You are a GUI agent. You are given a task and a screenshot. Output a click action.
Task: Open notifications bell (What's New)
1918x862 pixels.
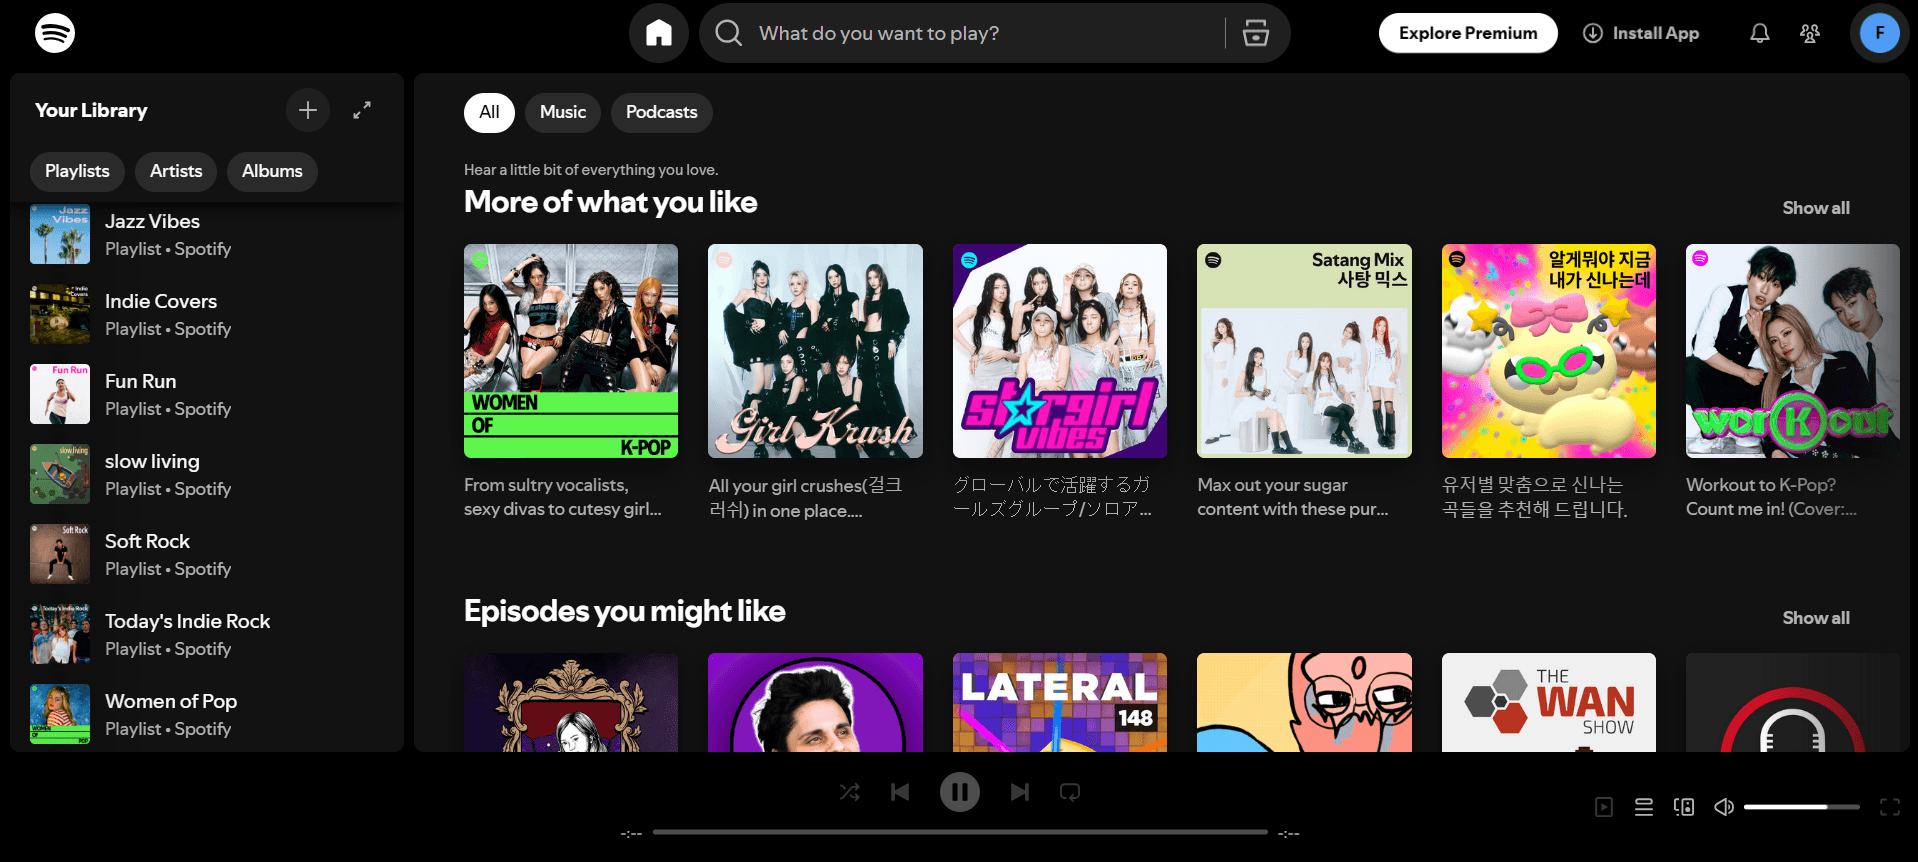click(1760, 33)
